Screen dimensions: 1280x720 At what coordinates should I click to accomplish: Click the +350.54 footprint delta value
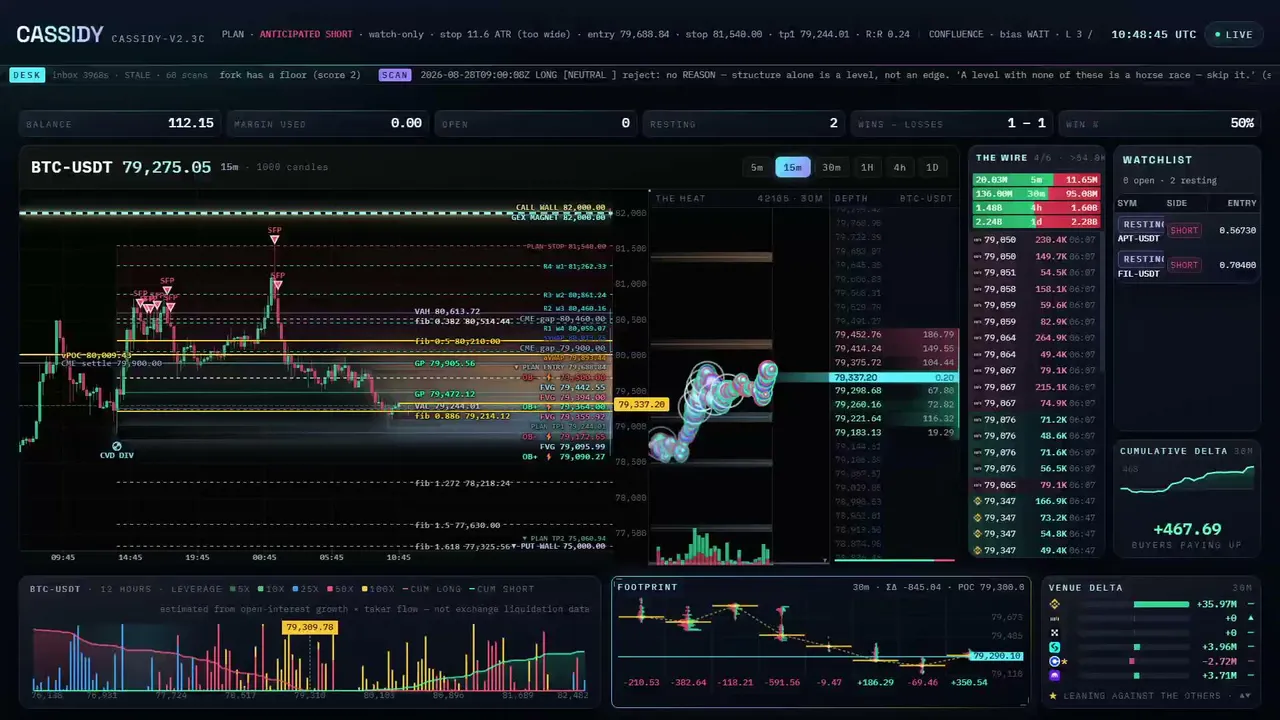(967, 682)
